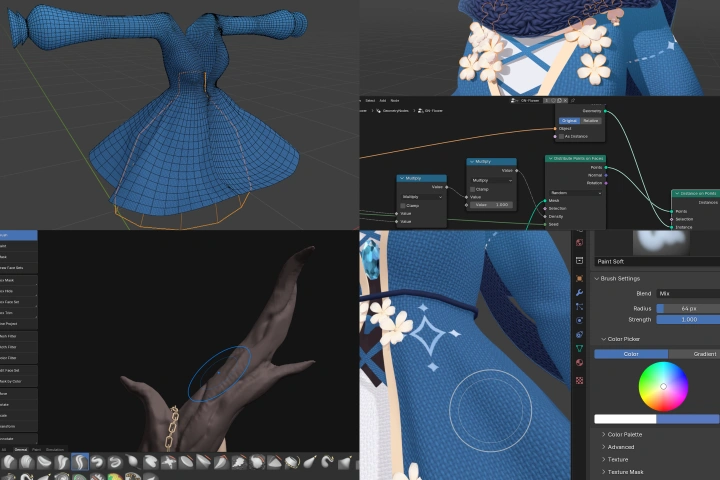Open operation dropdown on left Multiply node
This screenshot has width=720, height=480.
422,197
